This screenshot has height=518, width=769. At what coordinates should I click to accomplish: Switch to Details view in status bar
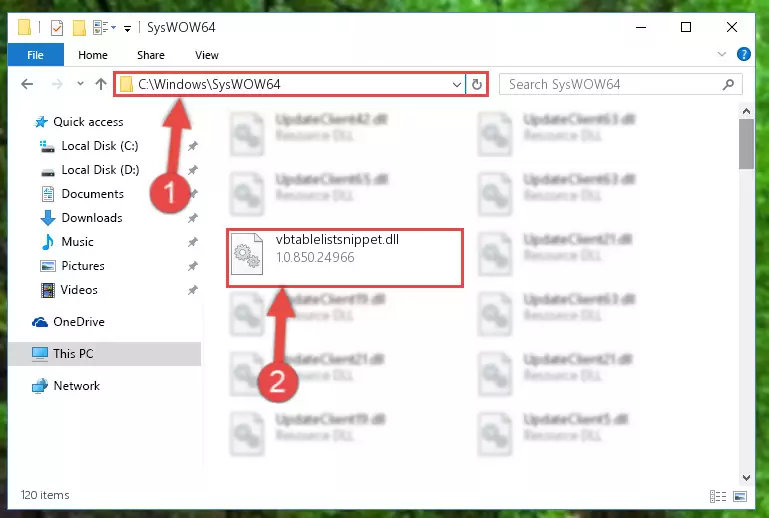coord(718,496)
